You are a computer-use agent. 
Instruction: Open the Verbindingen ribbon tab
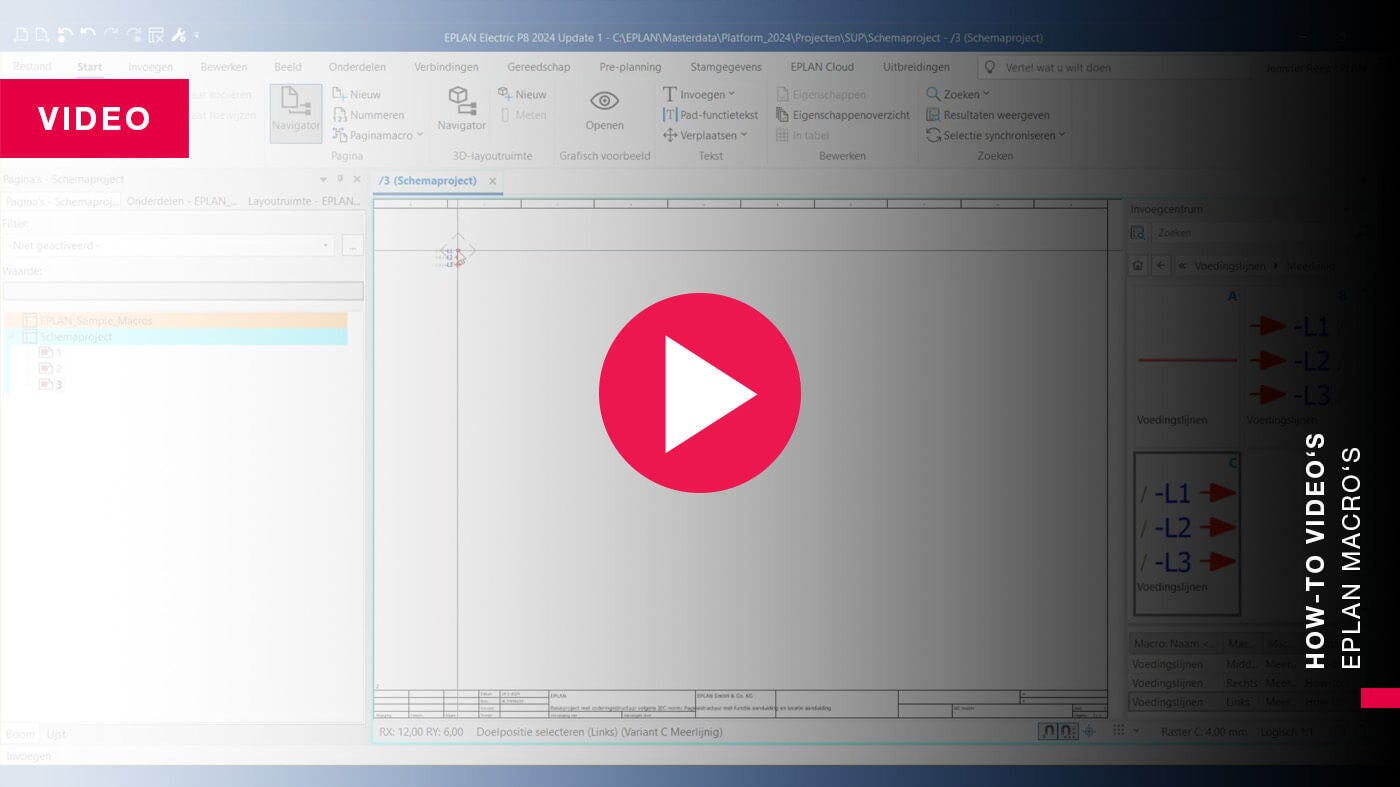446,67
